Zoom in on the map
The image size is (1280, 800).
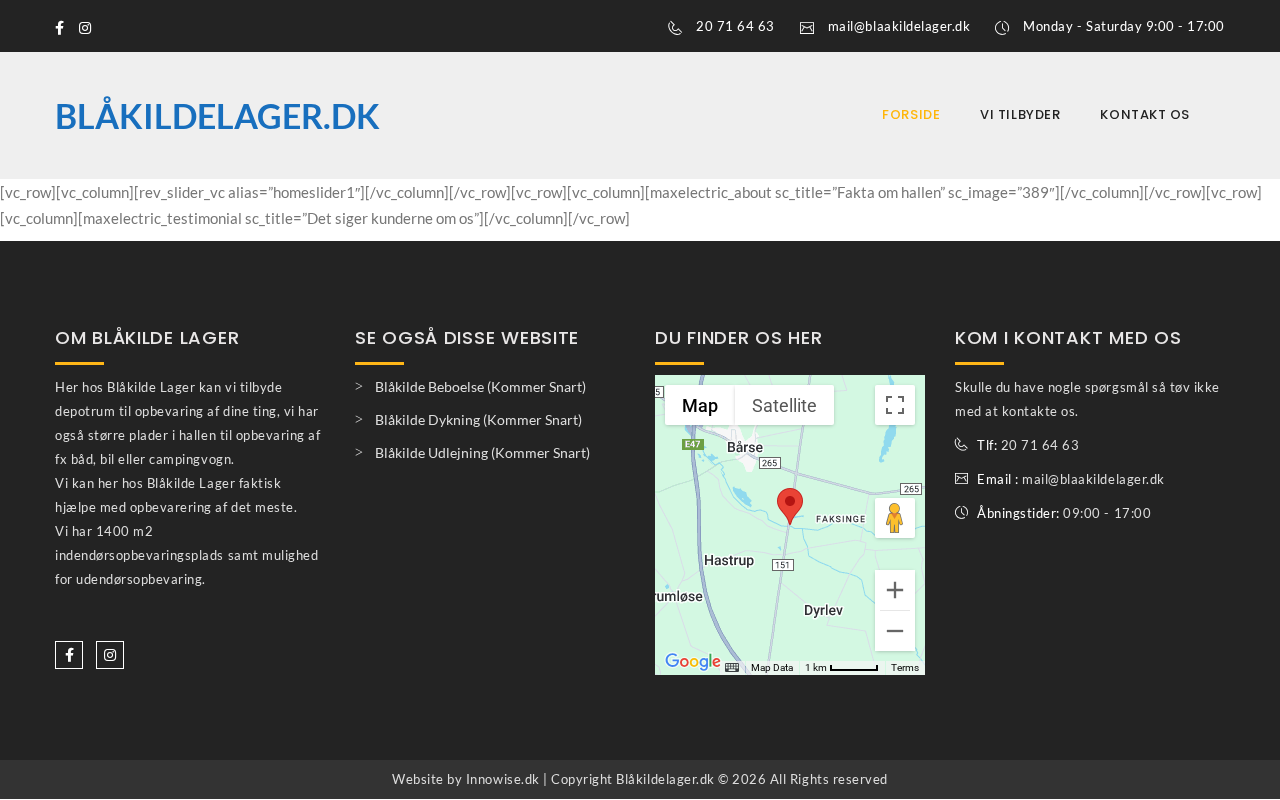coord(894,590)
